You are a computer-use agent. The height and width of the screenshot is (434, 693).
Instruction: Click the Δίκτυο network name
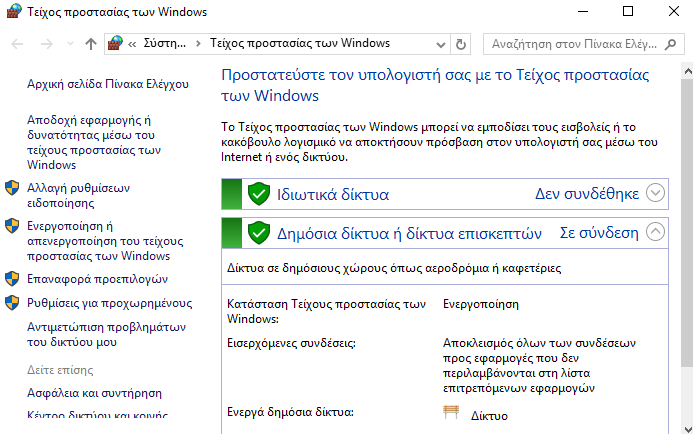(x=489, y=416)
